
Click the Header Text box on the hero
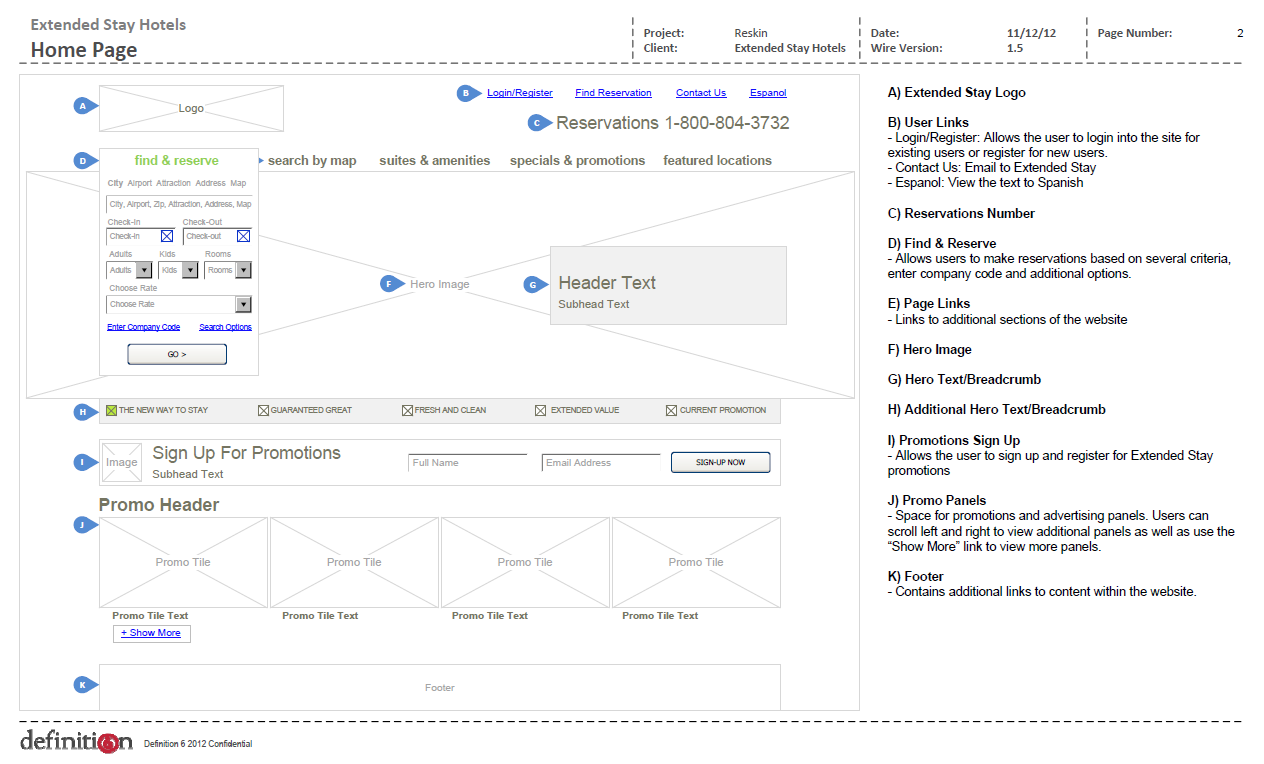click(x=668, y=285)
